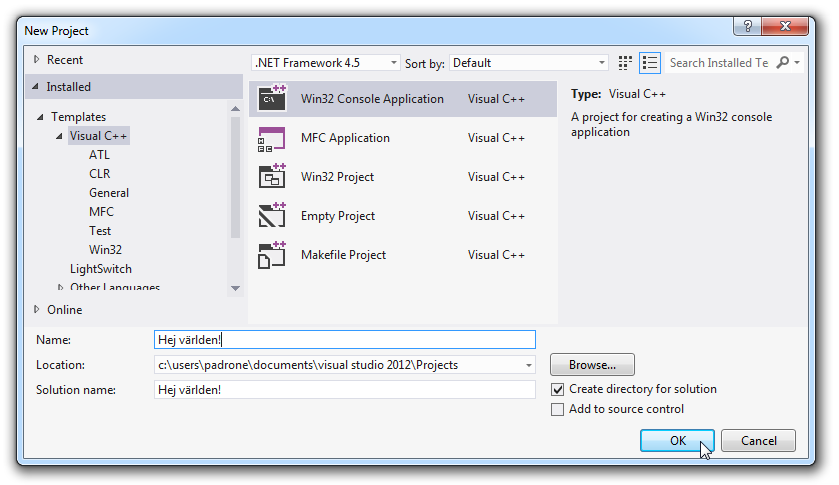Viewport: 839px width, 485px height.
Task: Select the MFC Application template name
Action: tap(345, 138)
